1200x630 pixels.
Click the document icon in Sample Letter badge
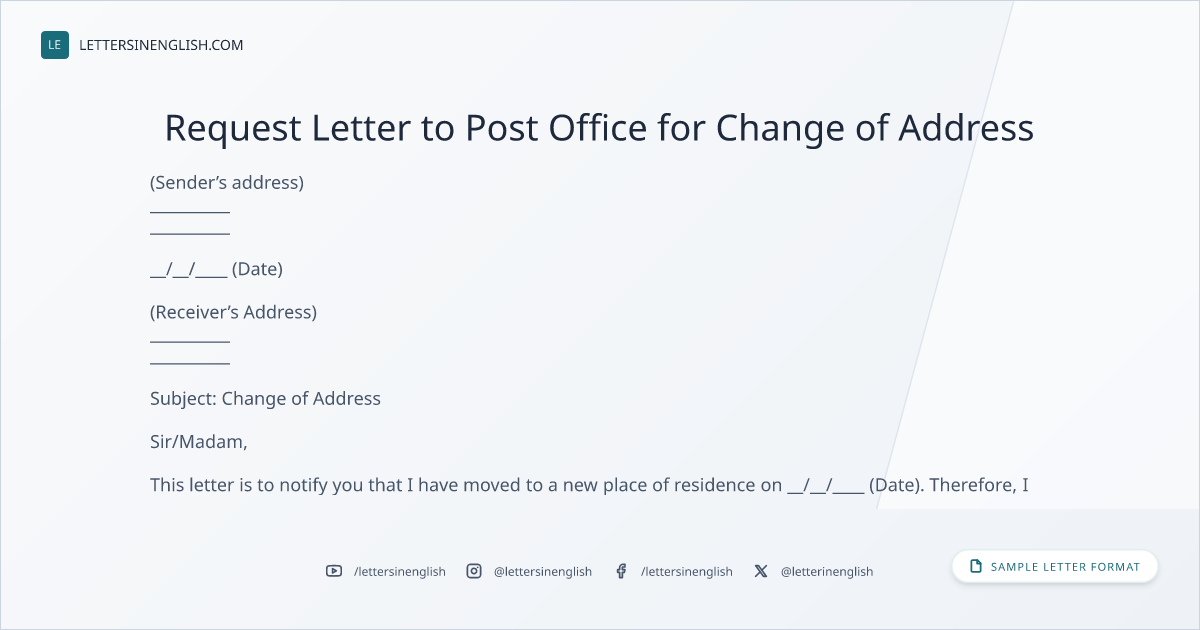point(976,566)
